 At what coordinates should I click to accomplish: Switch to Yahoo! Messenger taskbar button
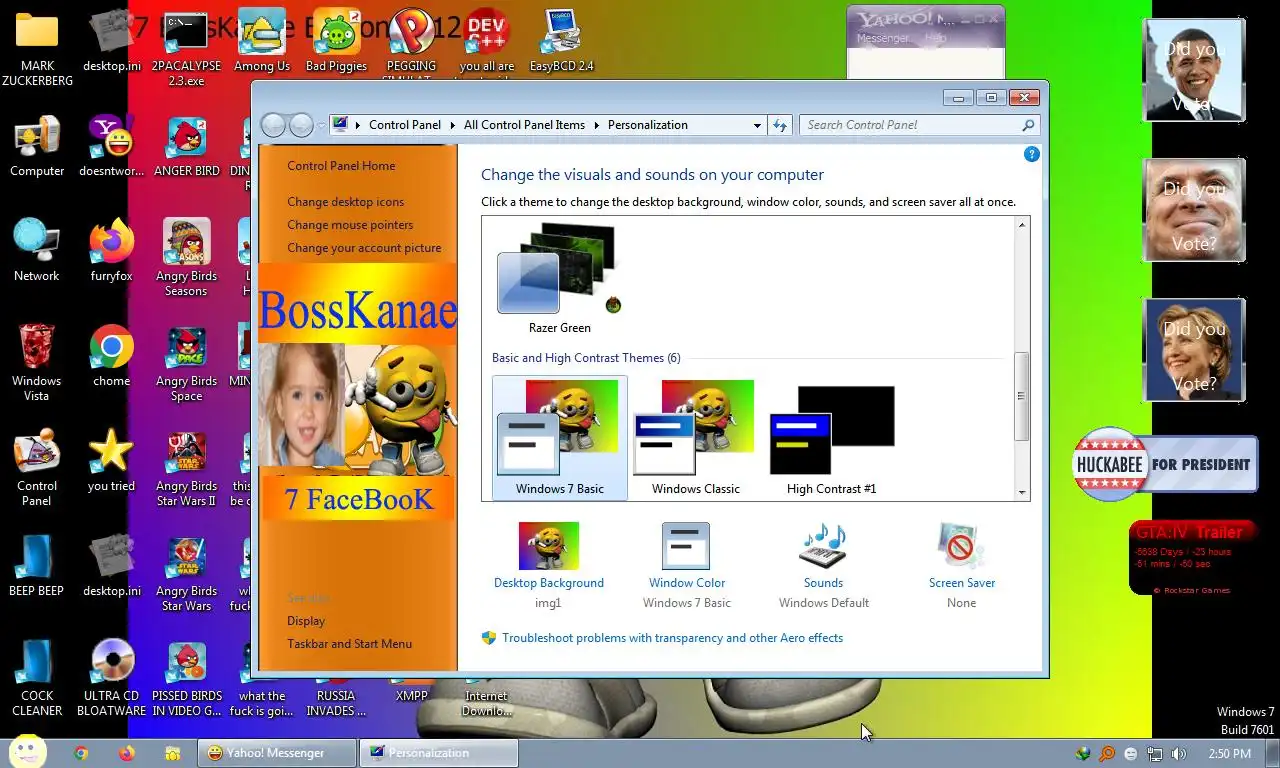click(277, 753)
